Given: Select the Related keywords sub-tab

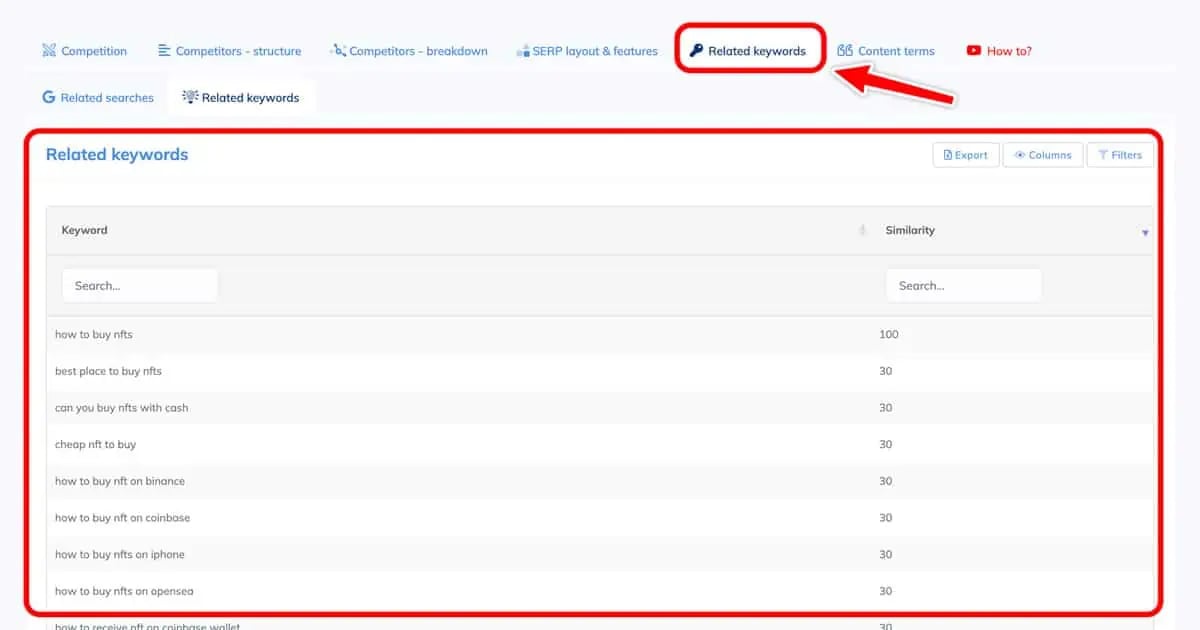Looking at the screenshot, I should [x=241, y=98].
